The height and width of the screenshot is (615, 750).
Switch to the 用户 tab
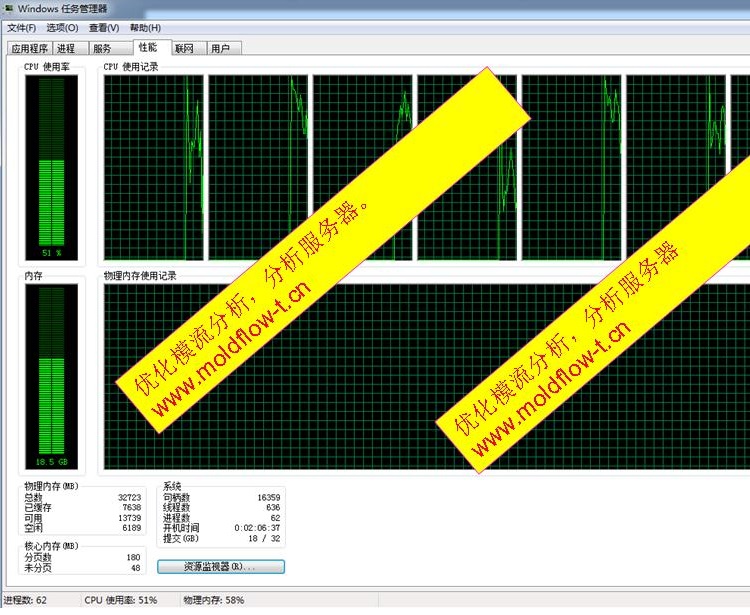(x=224, y=48)
